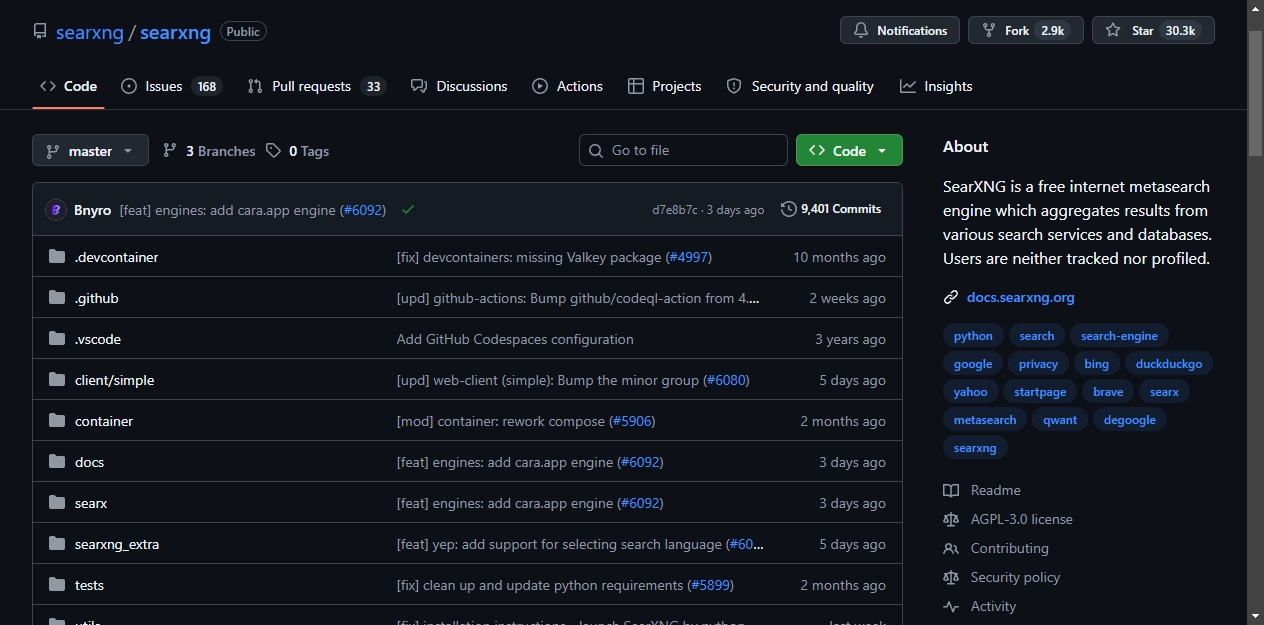
Task: Click the .vscode folder icon
Action: click(57, 339)
